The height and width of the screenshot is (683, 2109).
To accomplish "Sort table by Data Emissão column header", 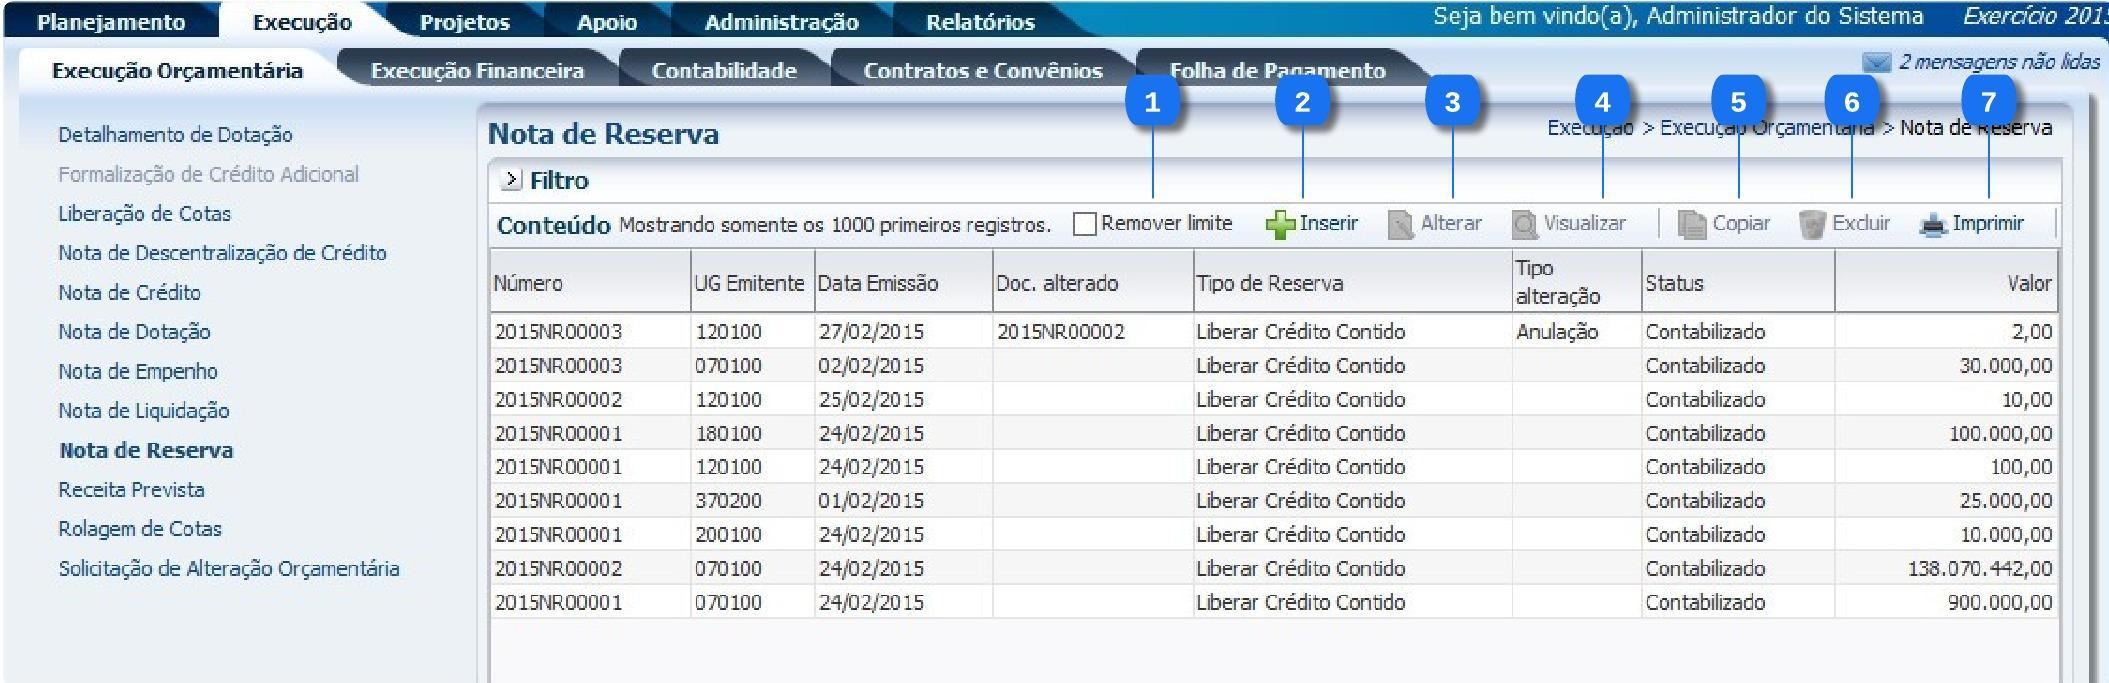I will [878, 283].
